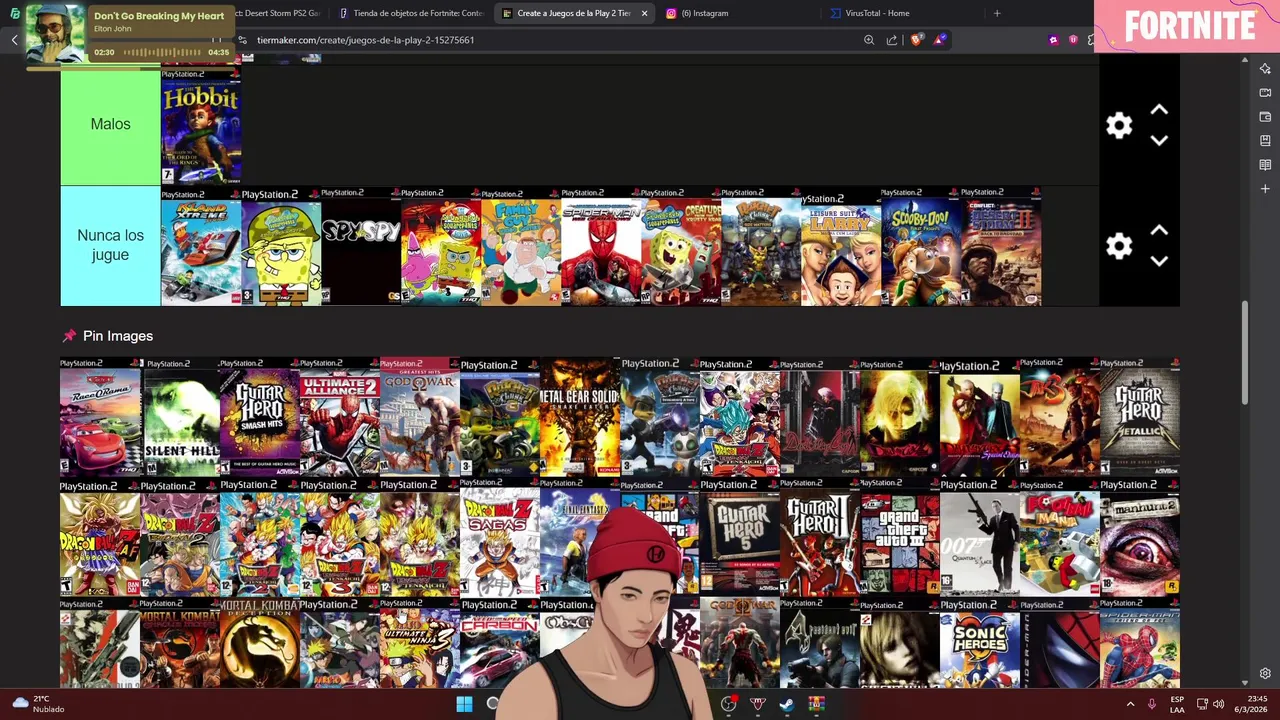The width and height of the screenshot is (1280, 720).
Task: Show hidden system tray icons chevron
Action: click(1131, 704)
